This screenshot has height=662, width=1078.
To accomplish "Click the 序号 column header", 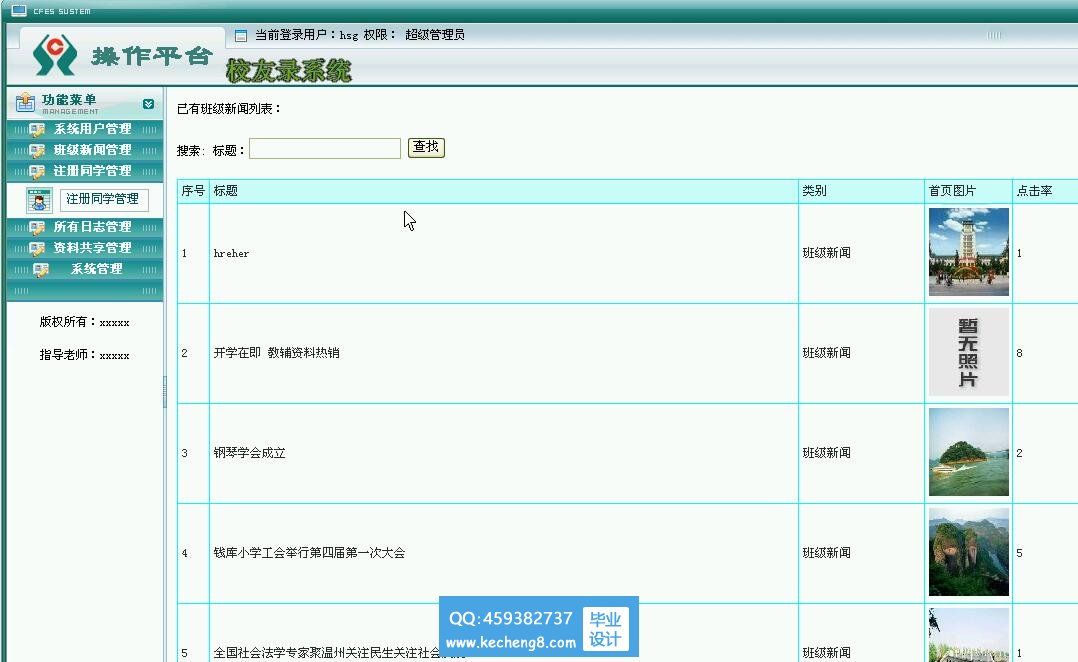I will [193, 191].
